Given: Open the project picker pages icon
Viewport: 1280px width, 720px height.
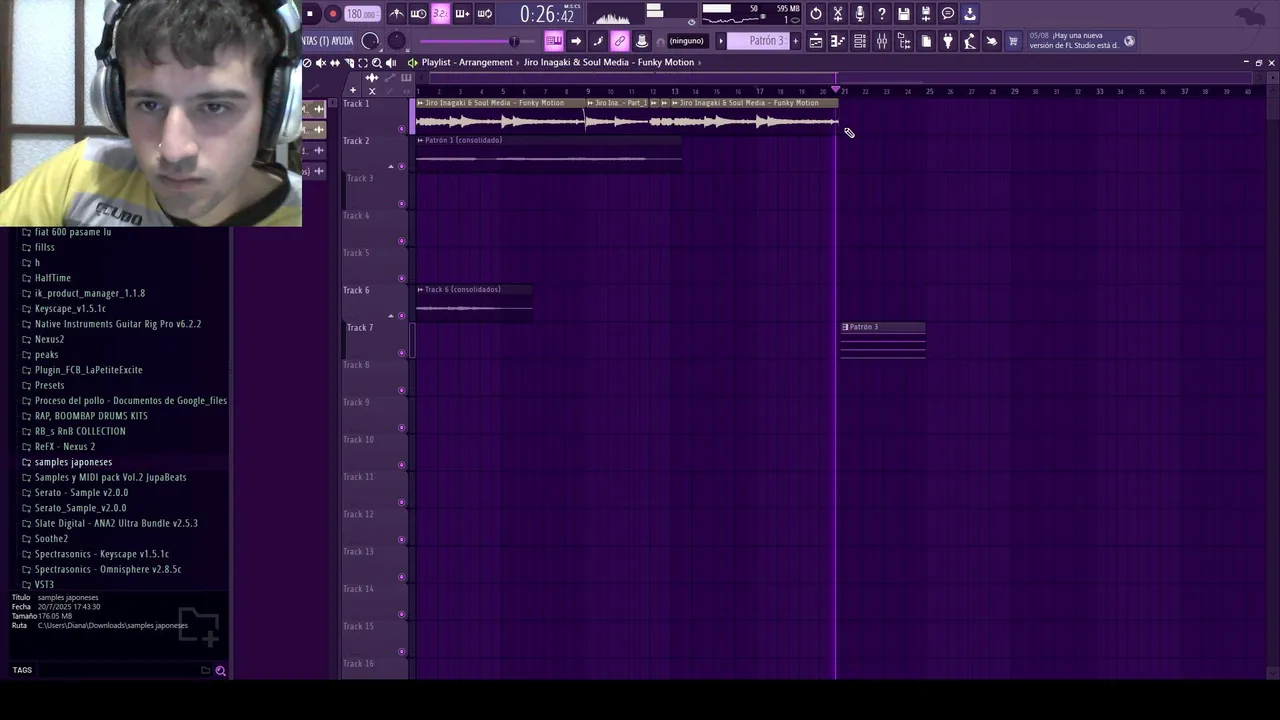Looking at the screenshot, I should click(x=926, y=41).
